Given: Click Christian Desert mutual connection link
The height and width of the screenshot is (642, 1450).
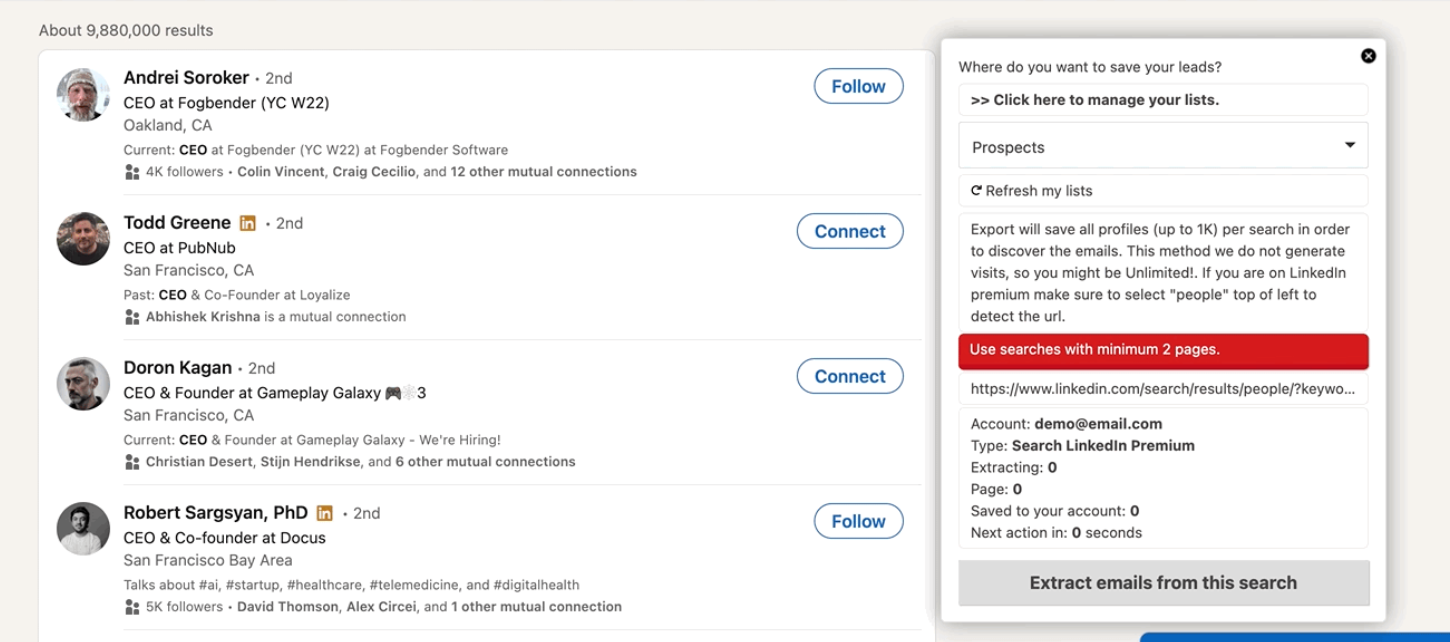Looking at the screenshot, I should [199, 462].
